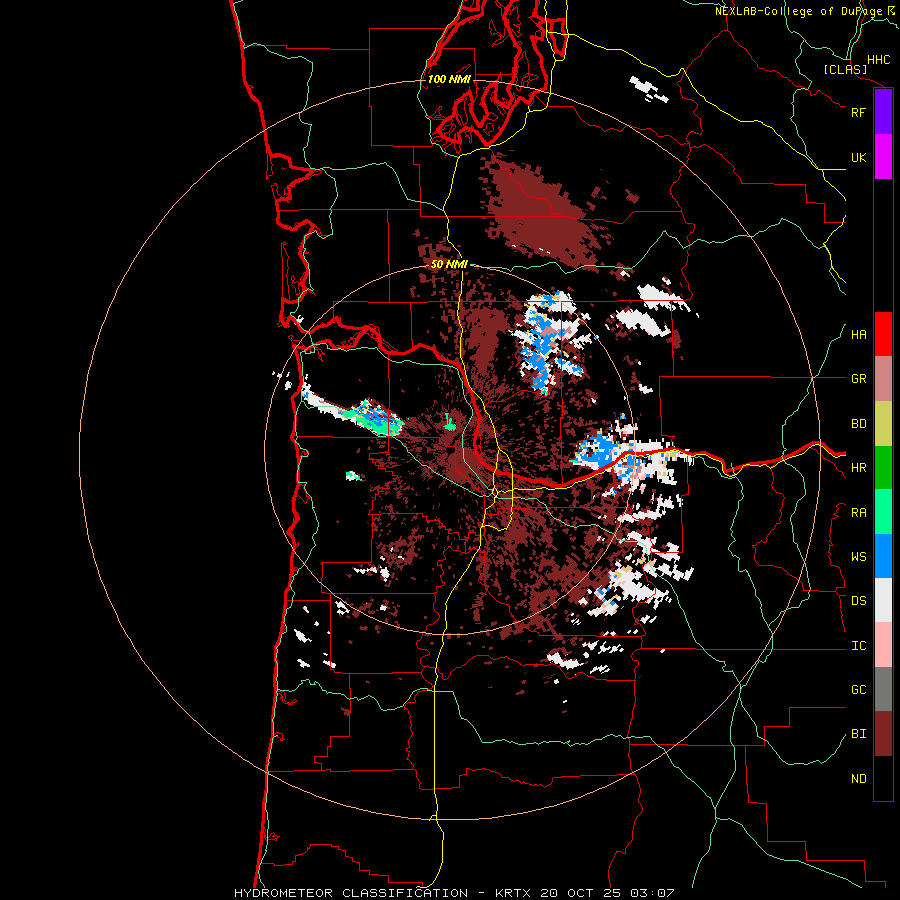Click the 'WS' legend label
The width and height of the screenshot is (900, 900).
point(859,557)
